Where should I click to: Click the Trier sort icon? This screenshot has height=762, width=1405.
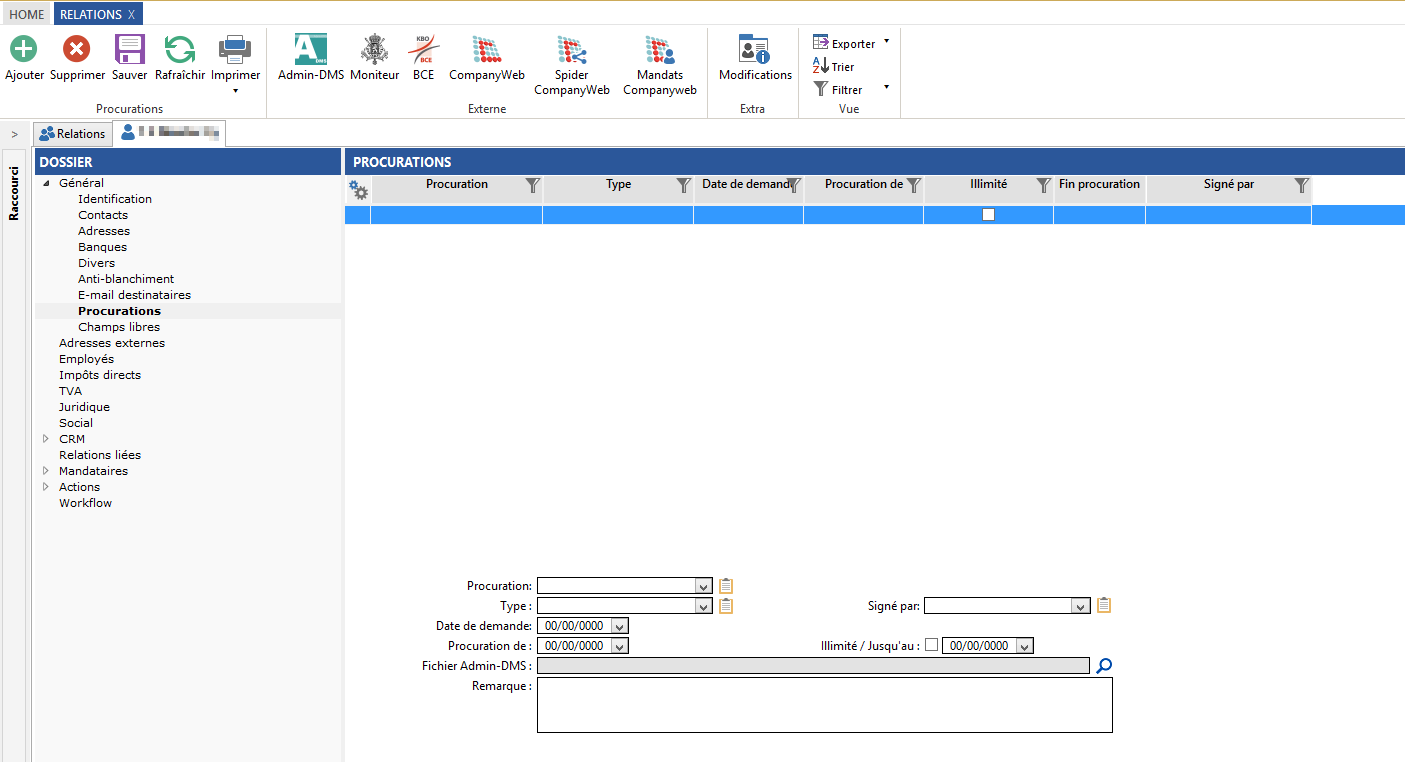[x=821, y=66]
